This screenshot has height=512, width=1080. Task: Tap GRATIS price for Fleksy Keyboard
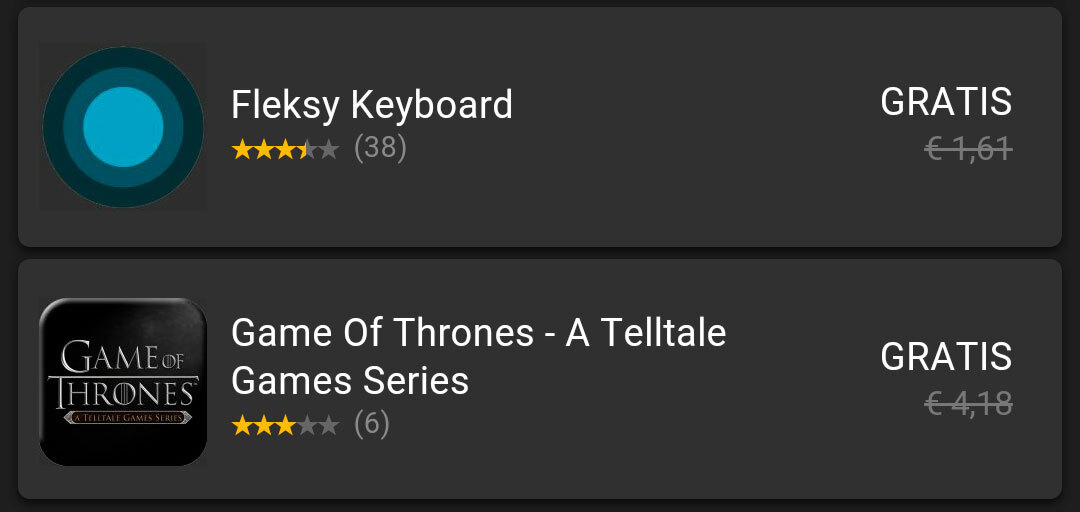(946, 103)
